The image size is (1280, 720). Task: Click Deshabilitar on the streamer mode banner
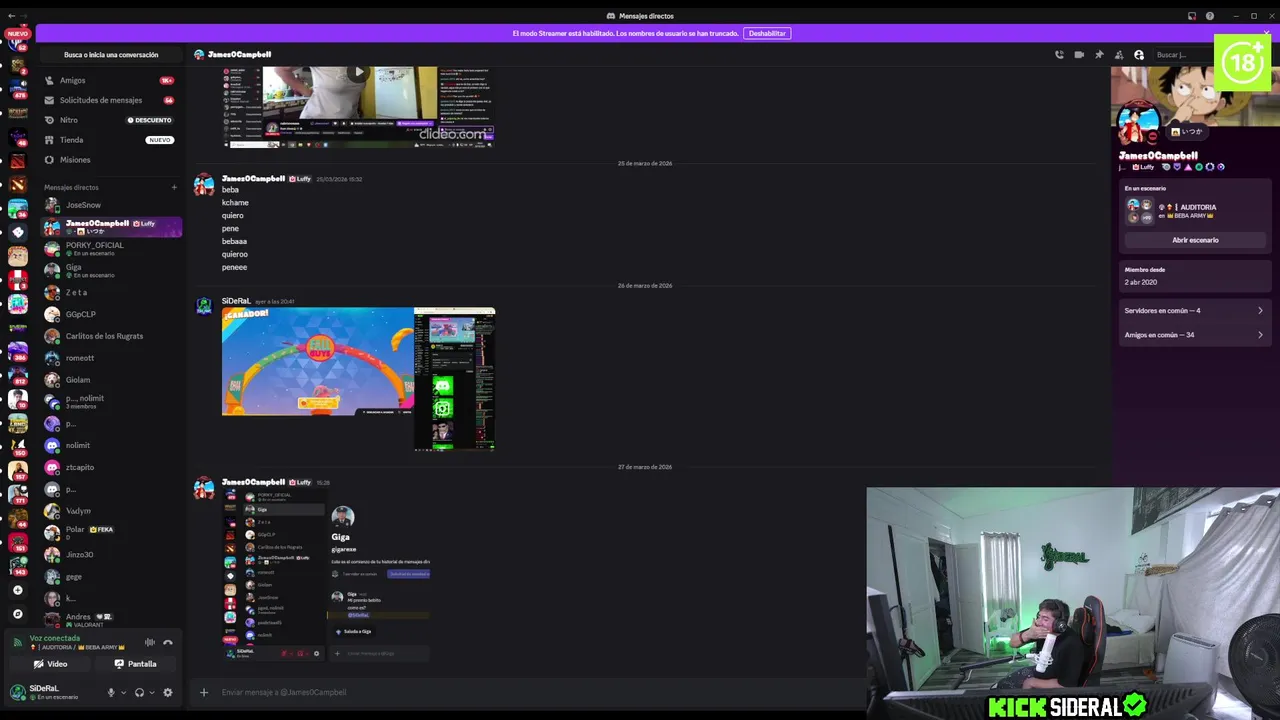(767, 33)
